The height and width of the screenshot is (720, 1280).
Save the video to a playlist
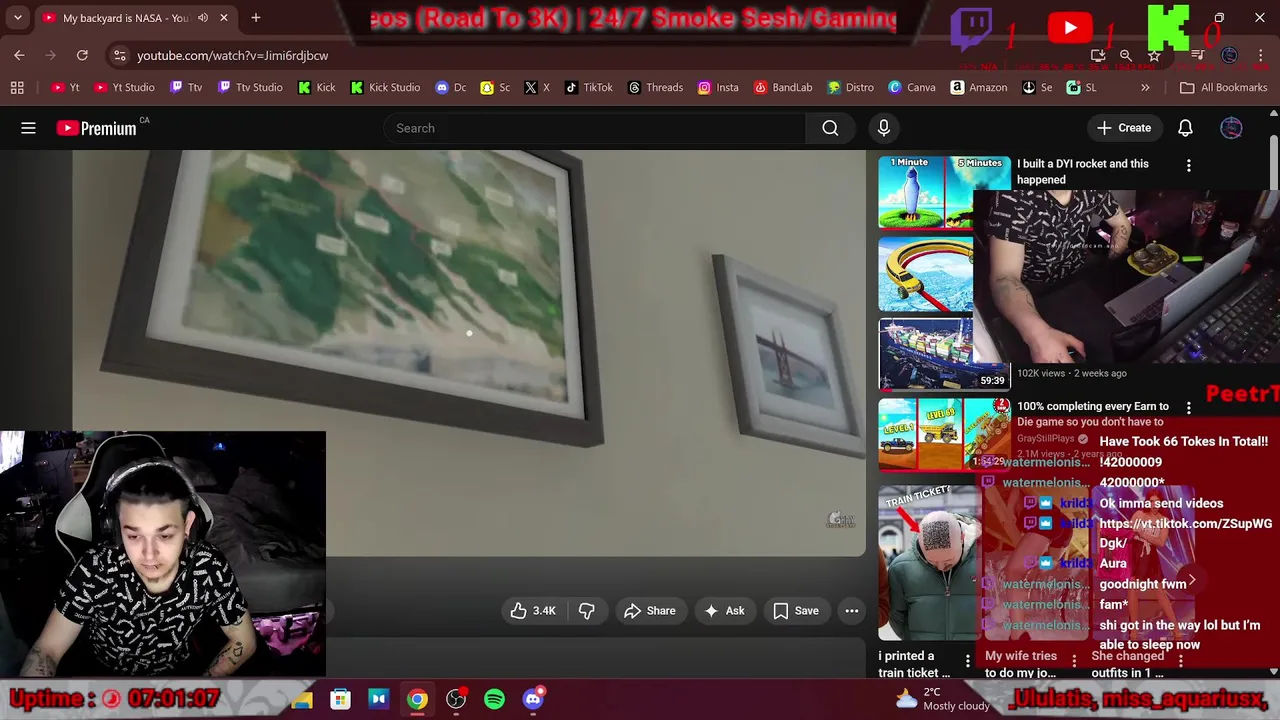point(796,611)
